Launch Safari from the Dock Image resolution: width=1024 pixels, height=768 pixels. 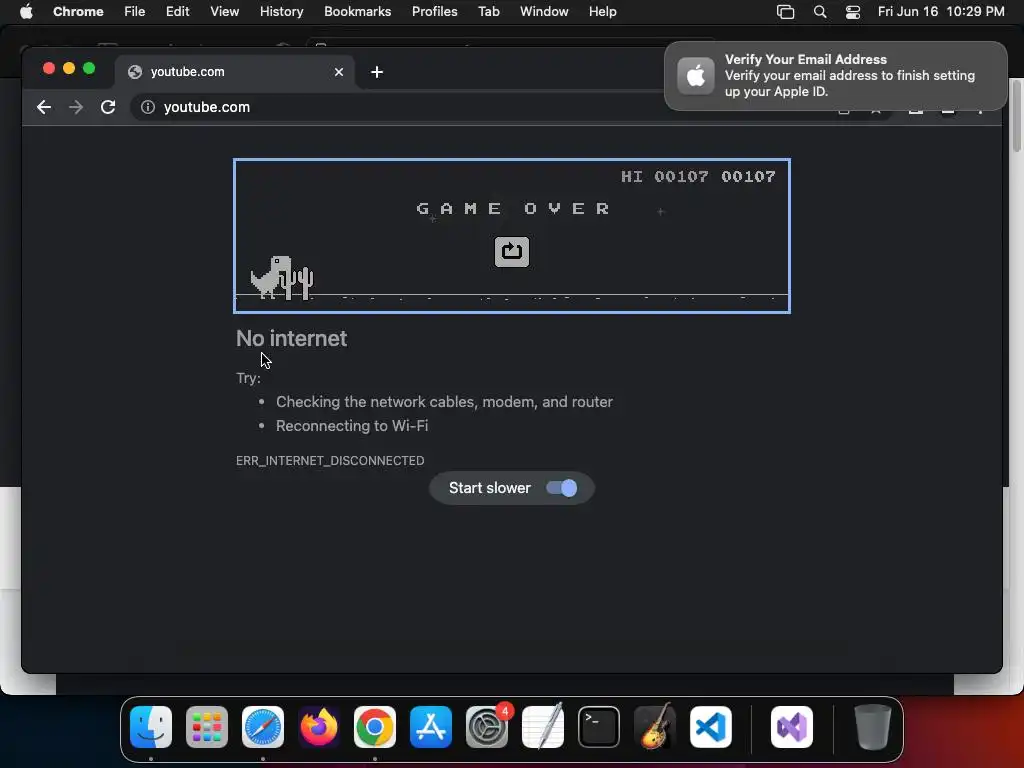[x=263, y=727]
